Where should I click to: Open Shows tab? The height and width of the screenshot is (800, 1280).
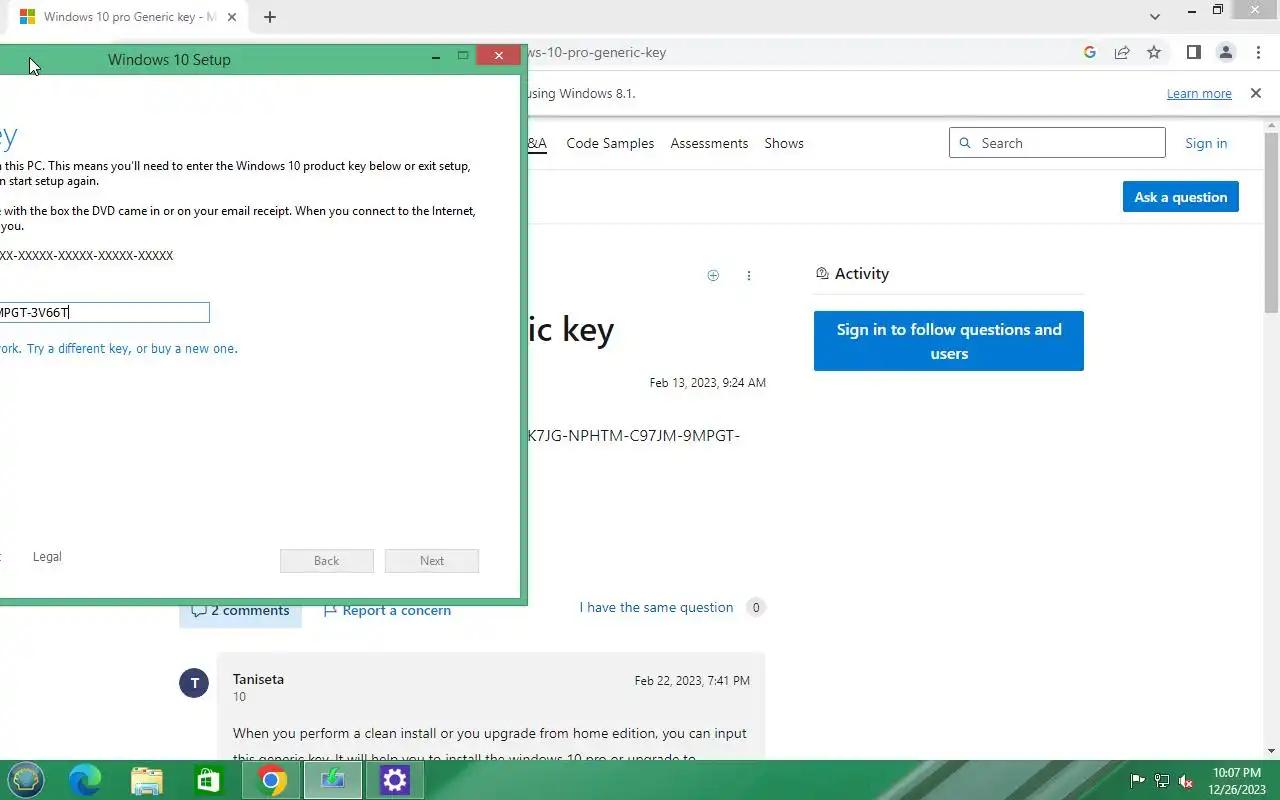[784, 143]
